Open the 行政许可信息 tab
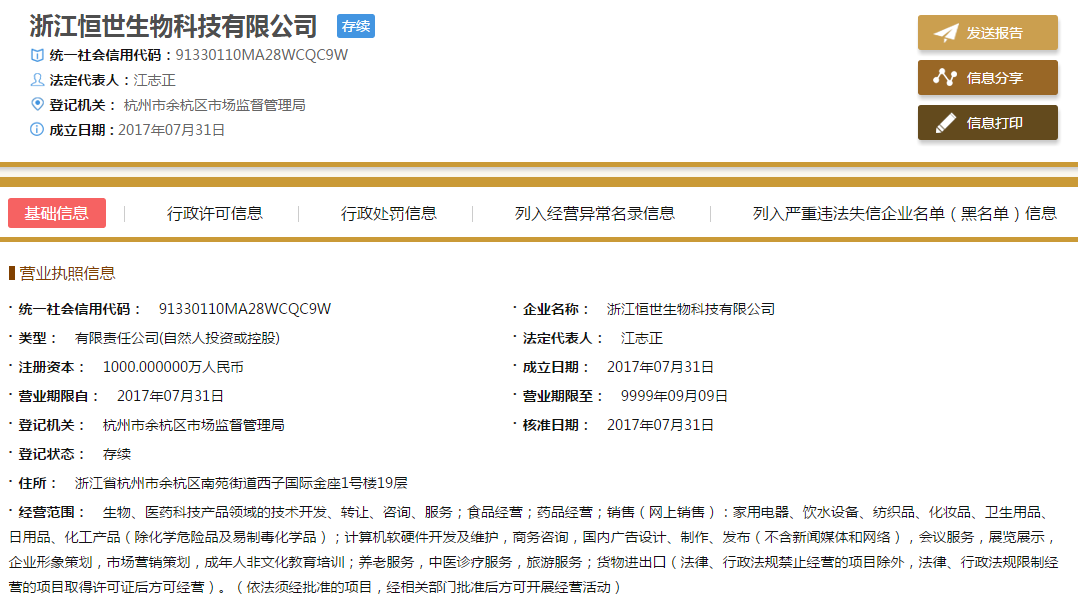The height and width of the screenshot is (609, 1078). 215,213
